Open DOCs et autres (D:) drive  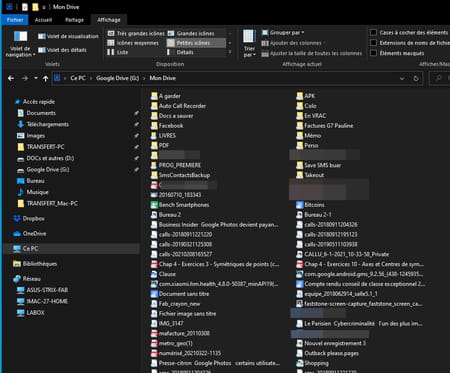(50, 158)
